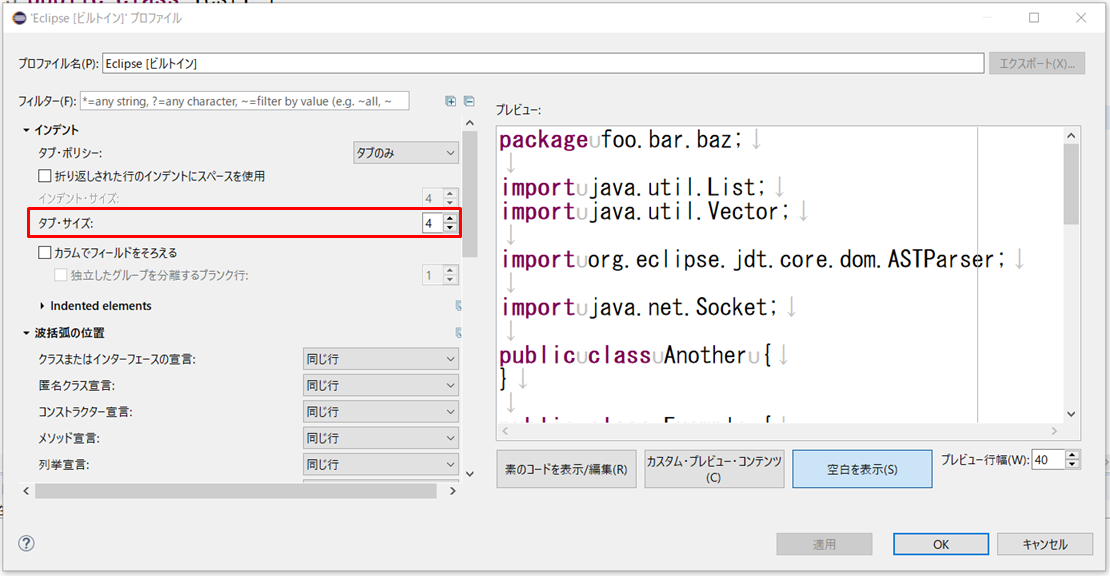Open the タブ・ポリシー dropdown
This screenshot has width=1110, height=576.
pos(406,153)
